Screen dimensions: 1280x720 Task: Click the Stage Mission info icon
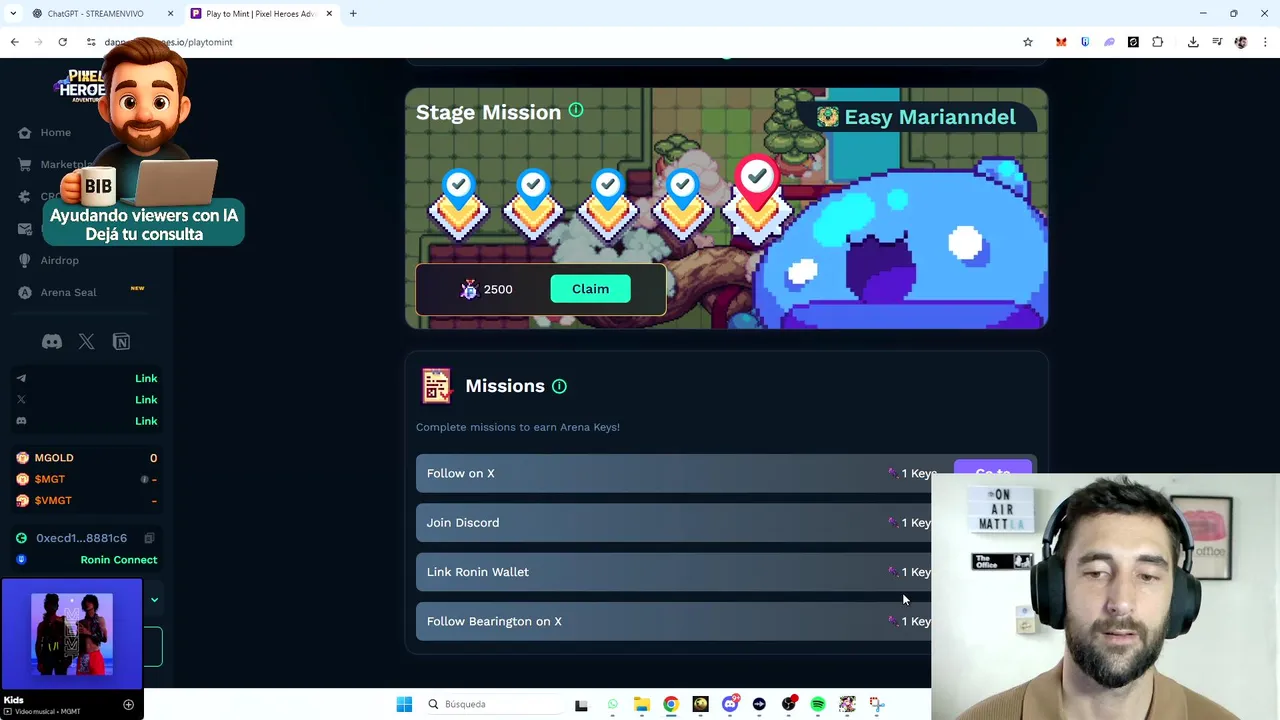(x=576, y=110)
